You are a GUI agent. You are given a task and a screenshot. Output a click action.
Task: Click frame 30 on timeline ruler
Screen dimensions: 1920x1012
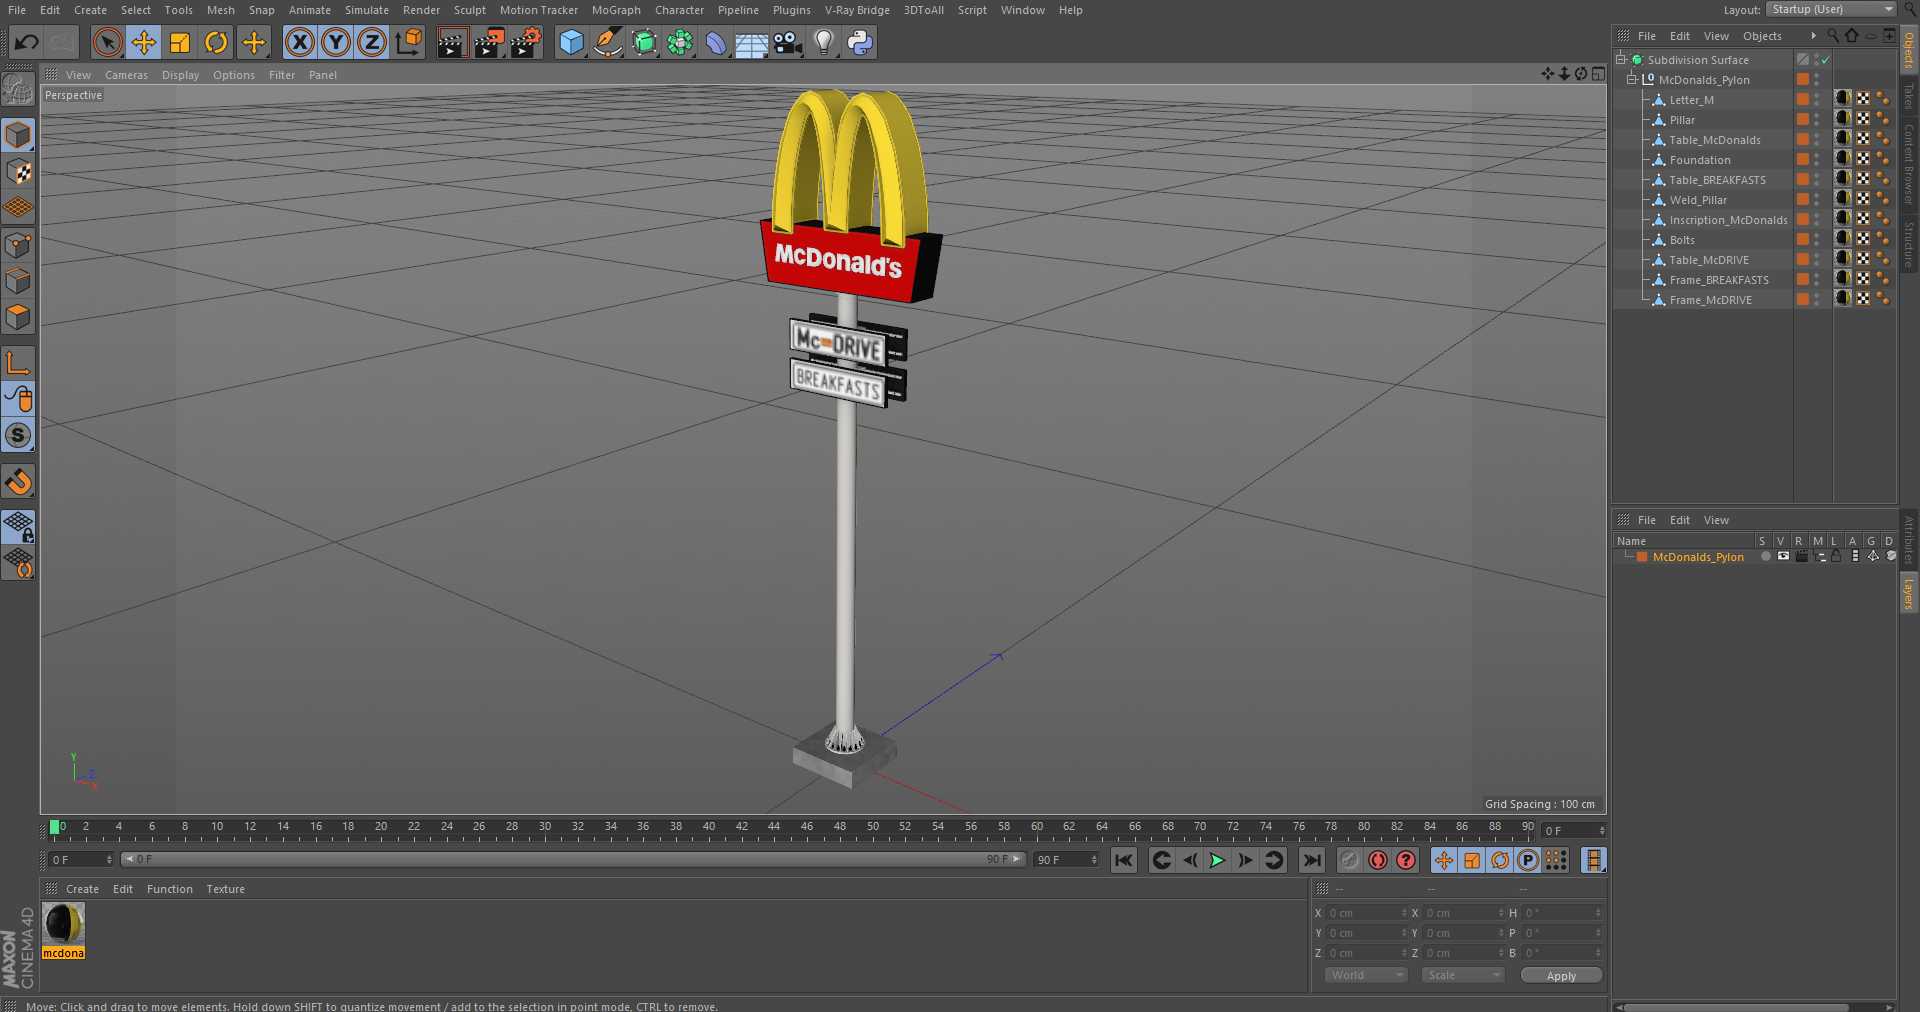tap(545, 827)
